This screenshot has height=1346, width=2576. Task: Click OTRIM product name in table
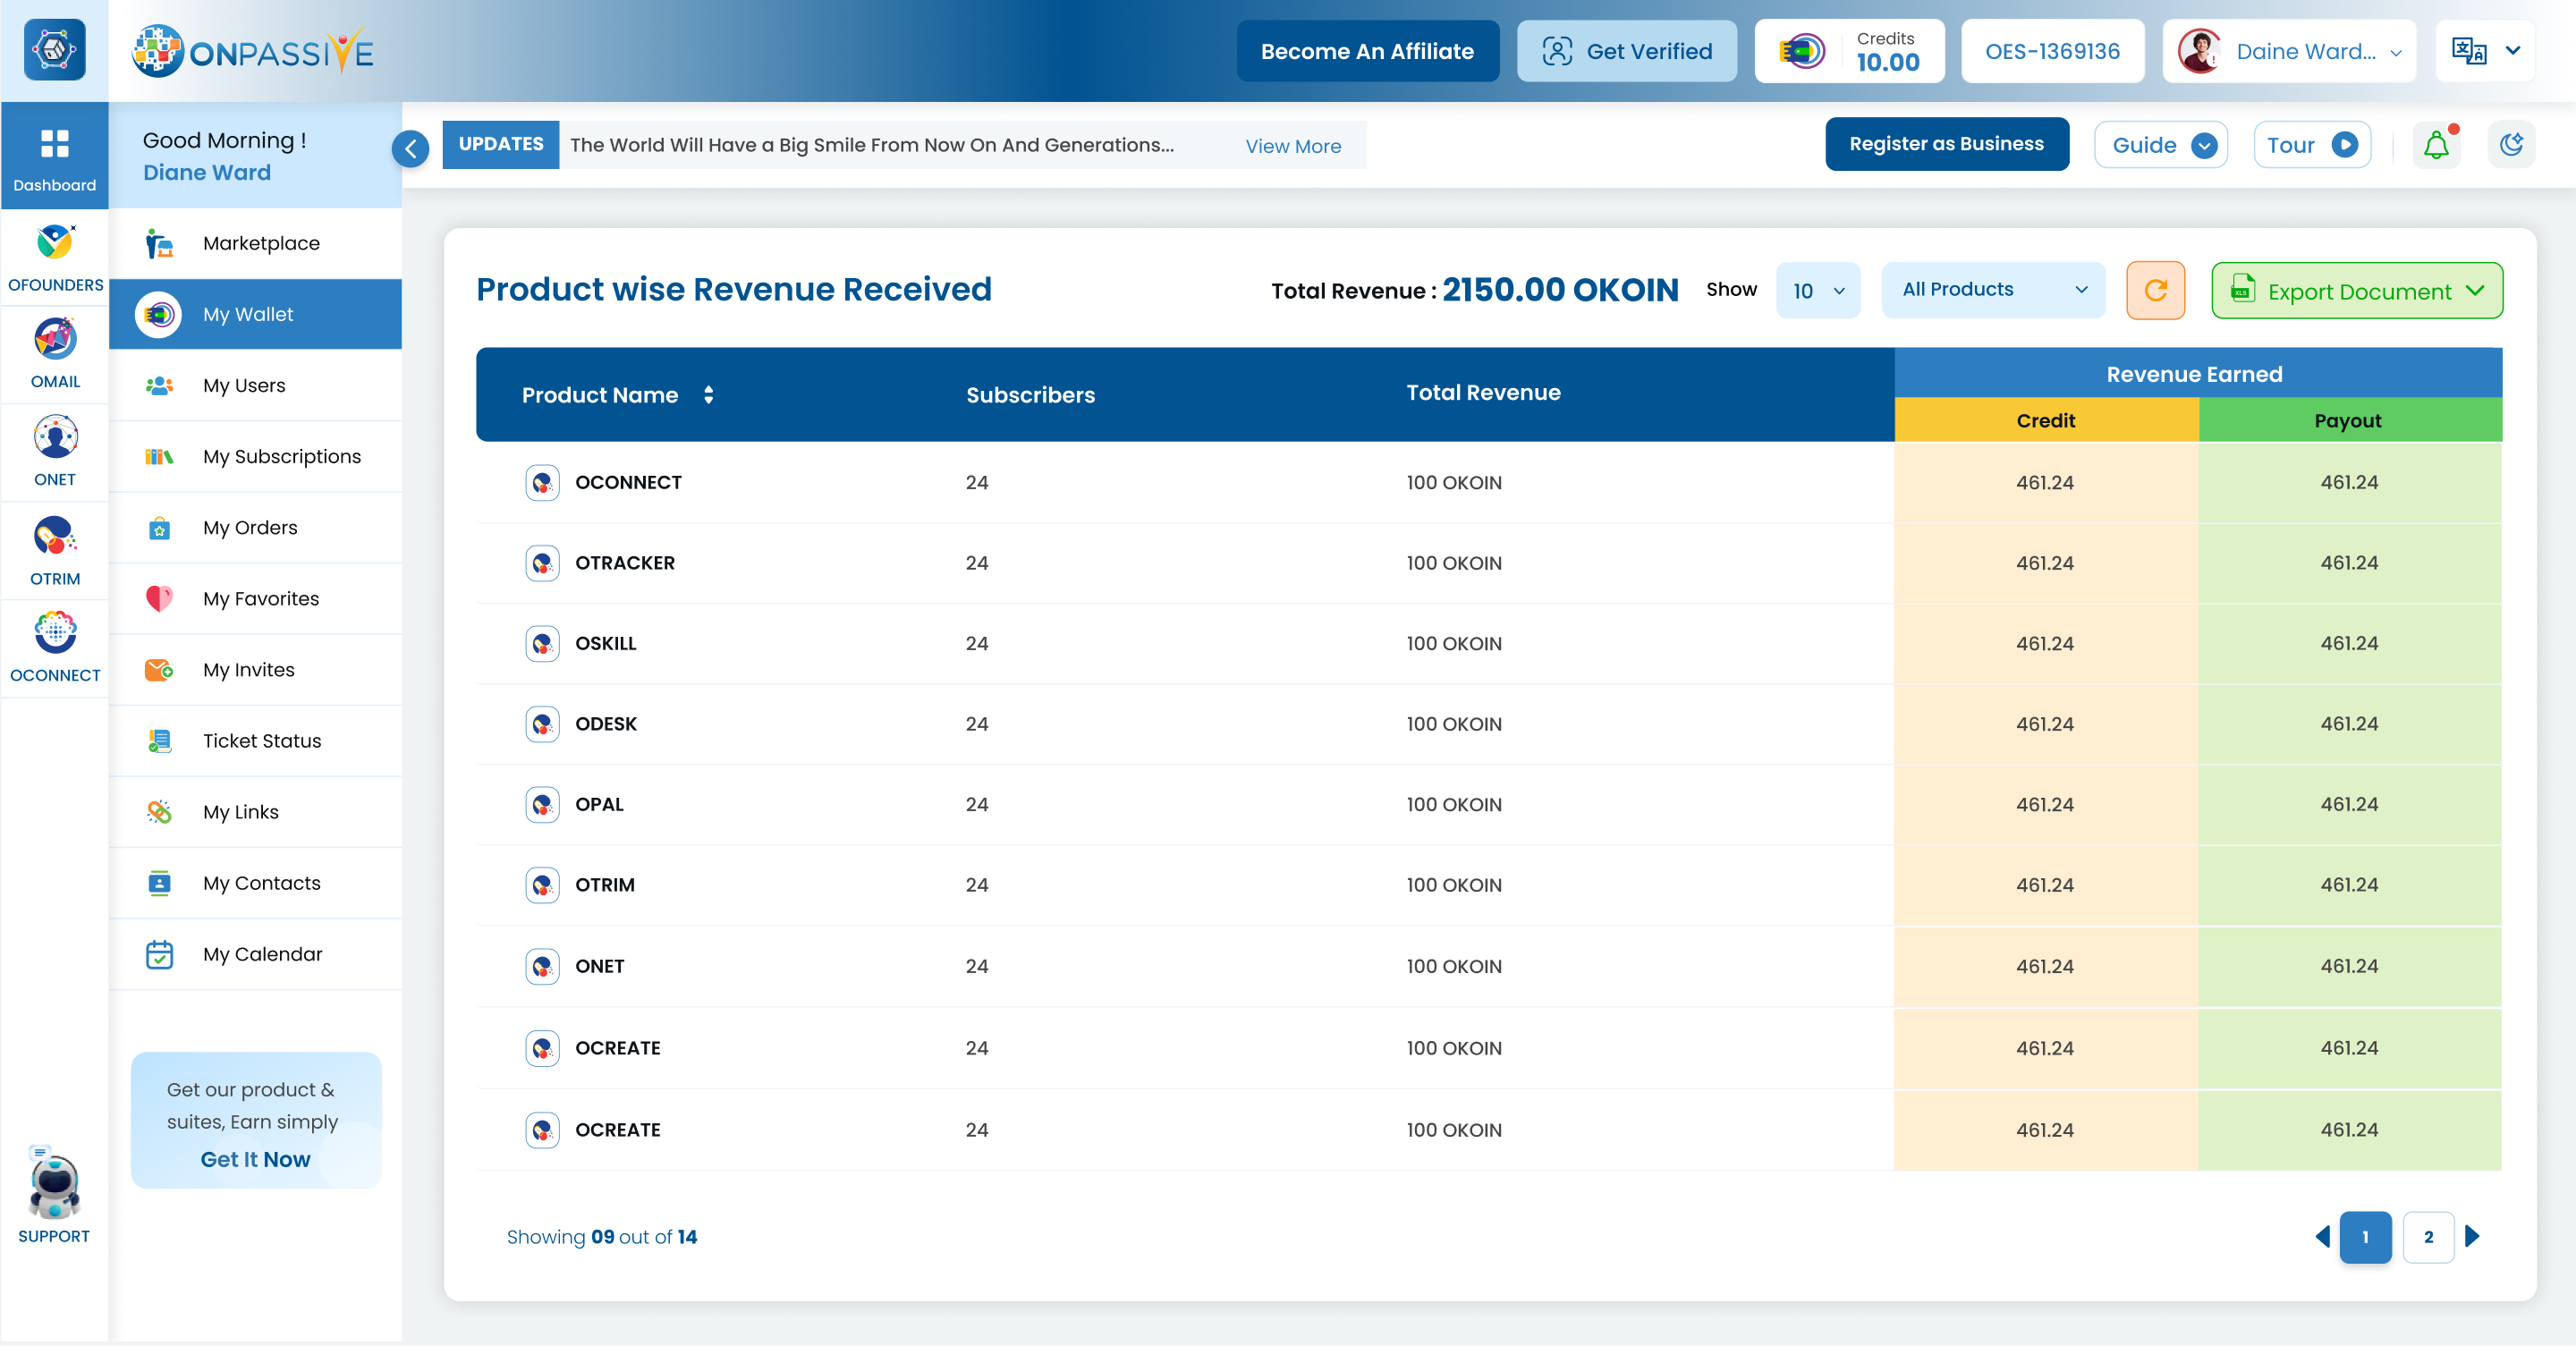tap(604, 885)
